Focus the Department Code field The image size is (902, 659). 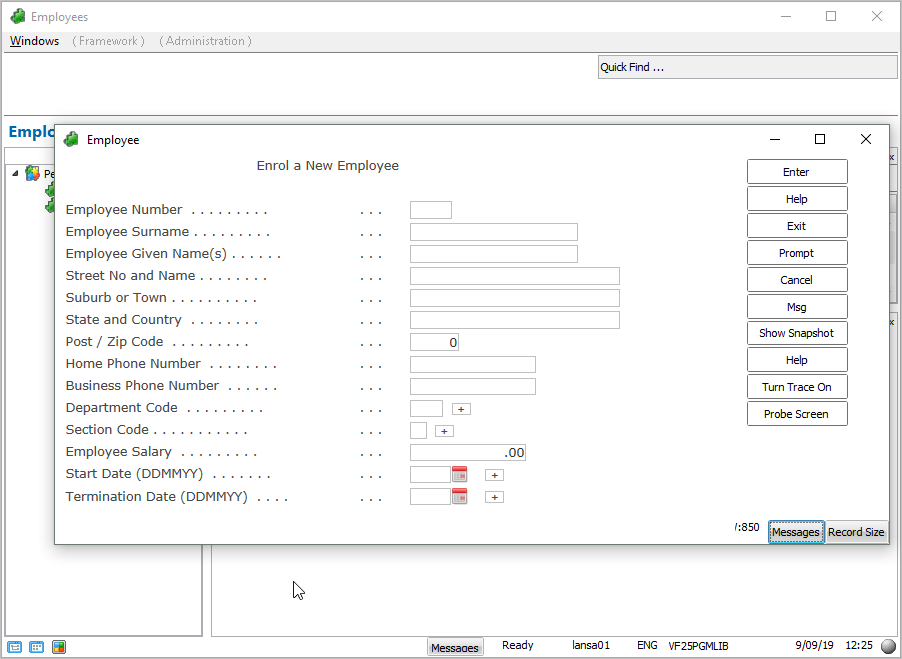click(426, 408)
